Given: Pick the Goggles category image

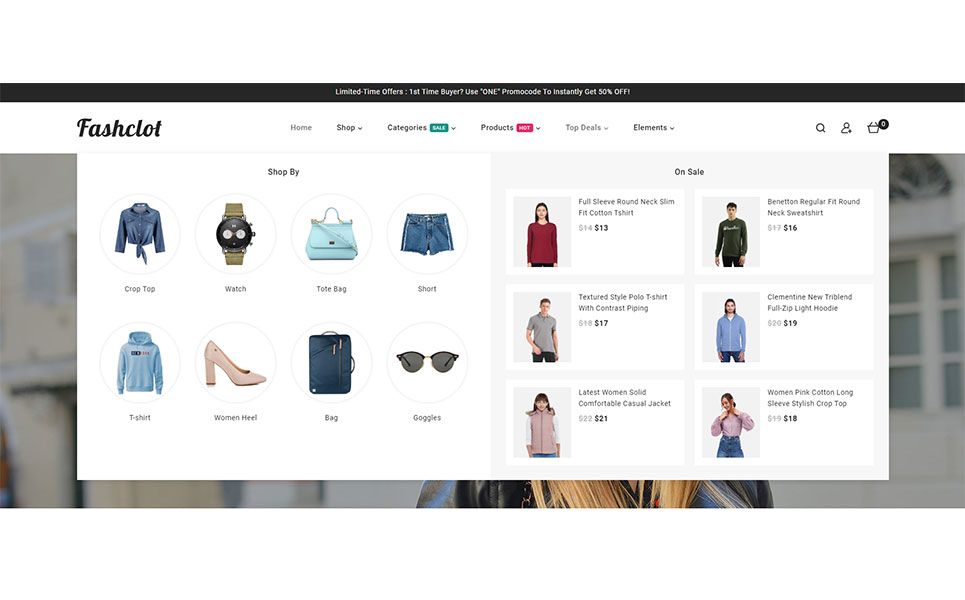Looking at the screenshot, I should tap(427, 362).
